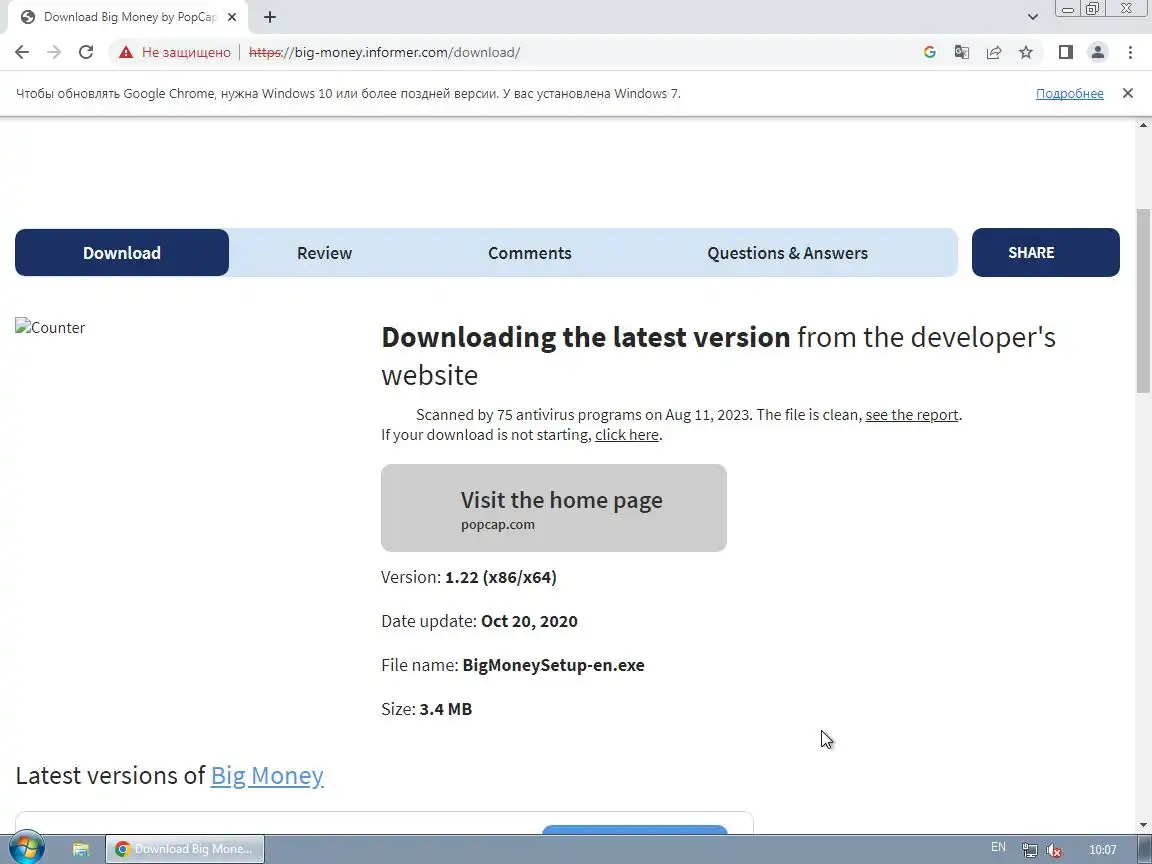
Task: Click the EN language indicator
Action: [998, 847]
